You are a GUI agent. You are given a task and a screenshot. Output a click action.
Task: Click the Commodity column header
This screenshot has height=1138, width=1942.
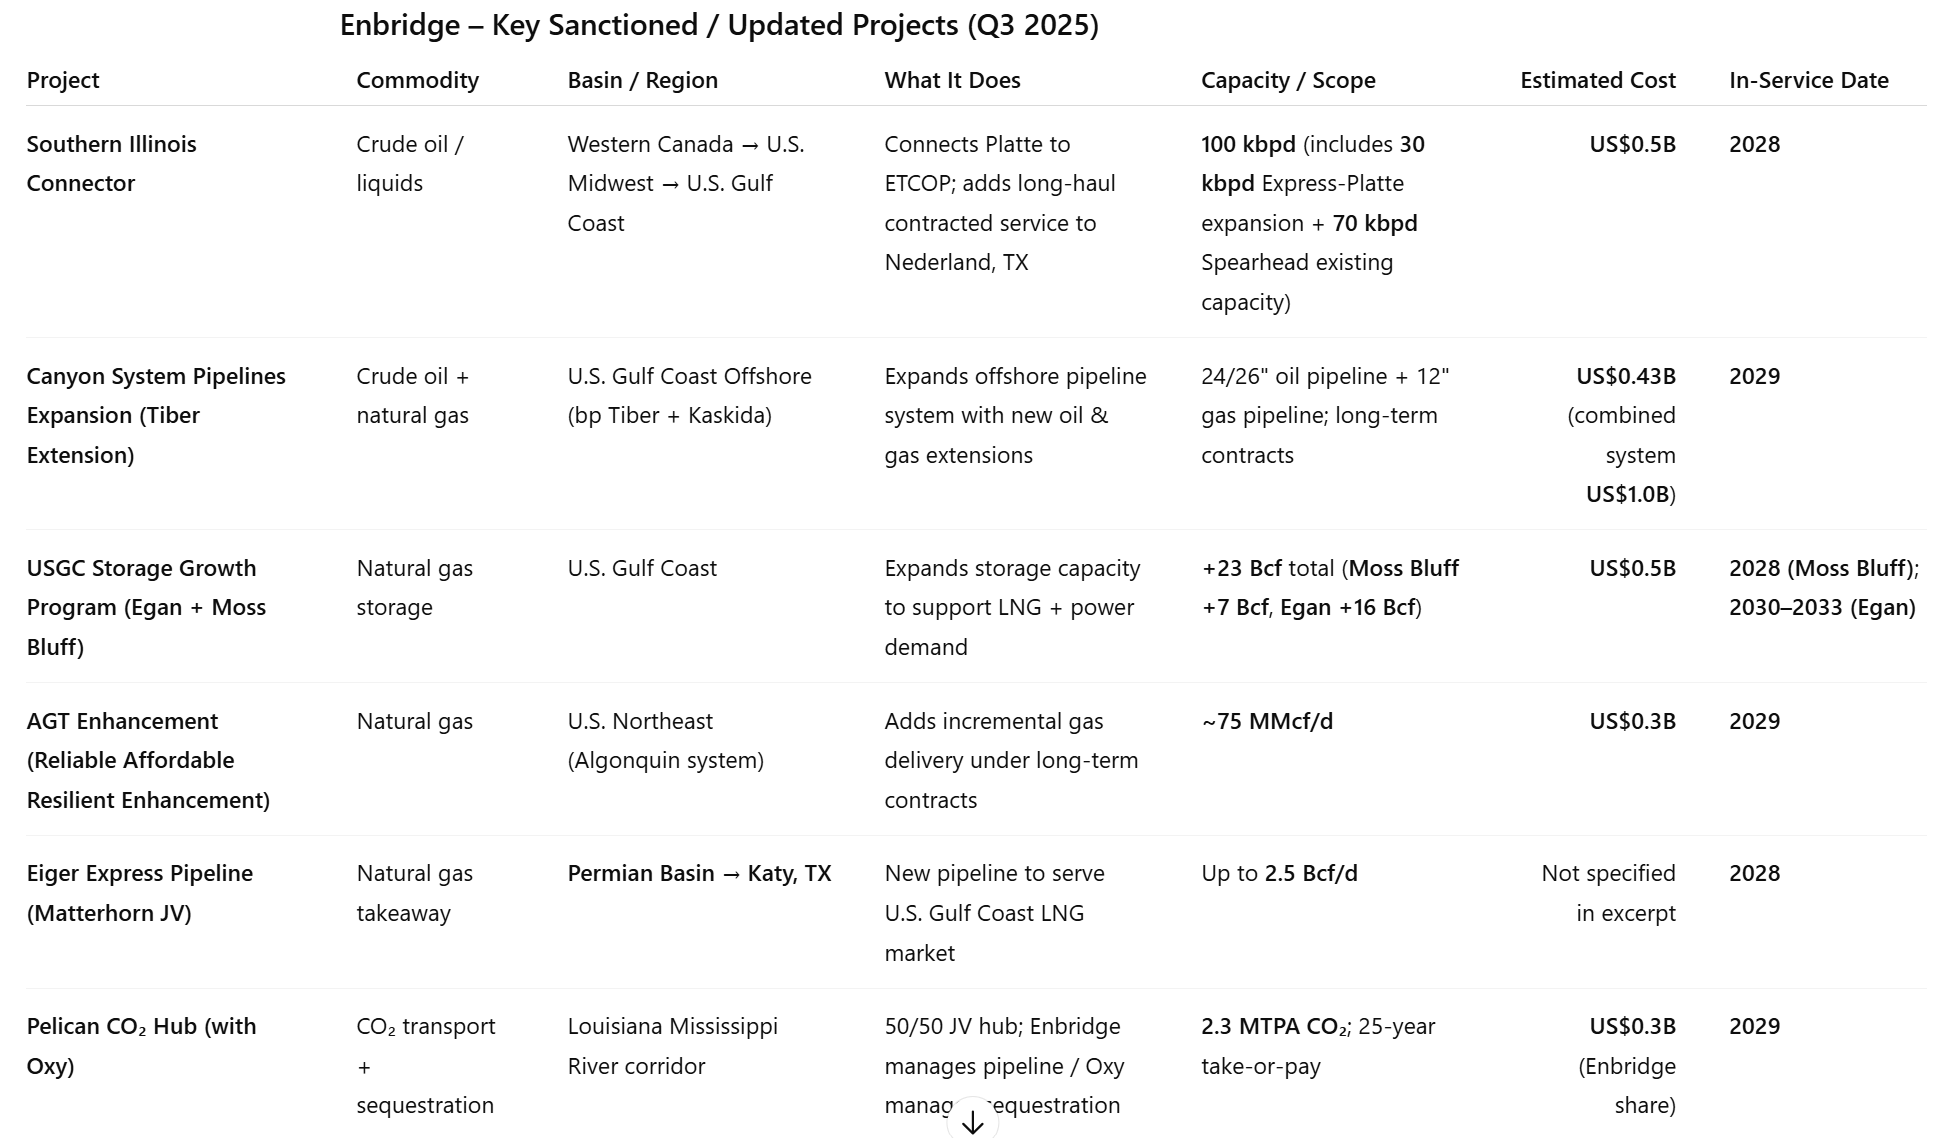coord(417,80)
